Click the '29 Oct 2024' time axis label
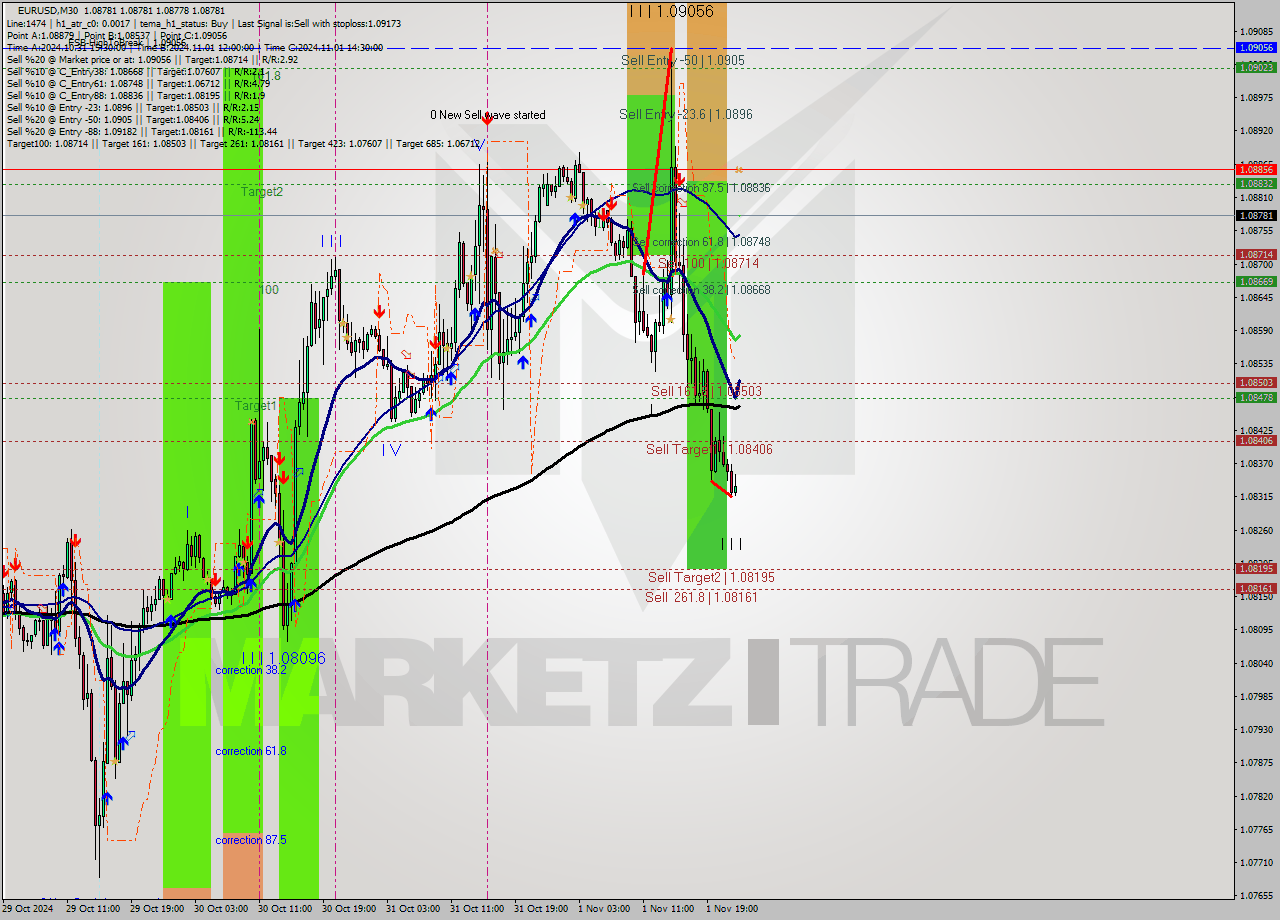 coord(27,909)
